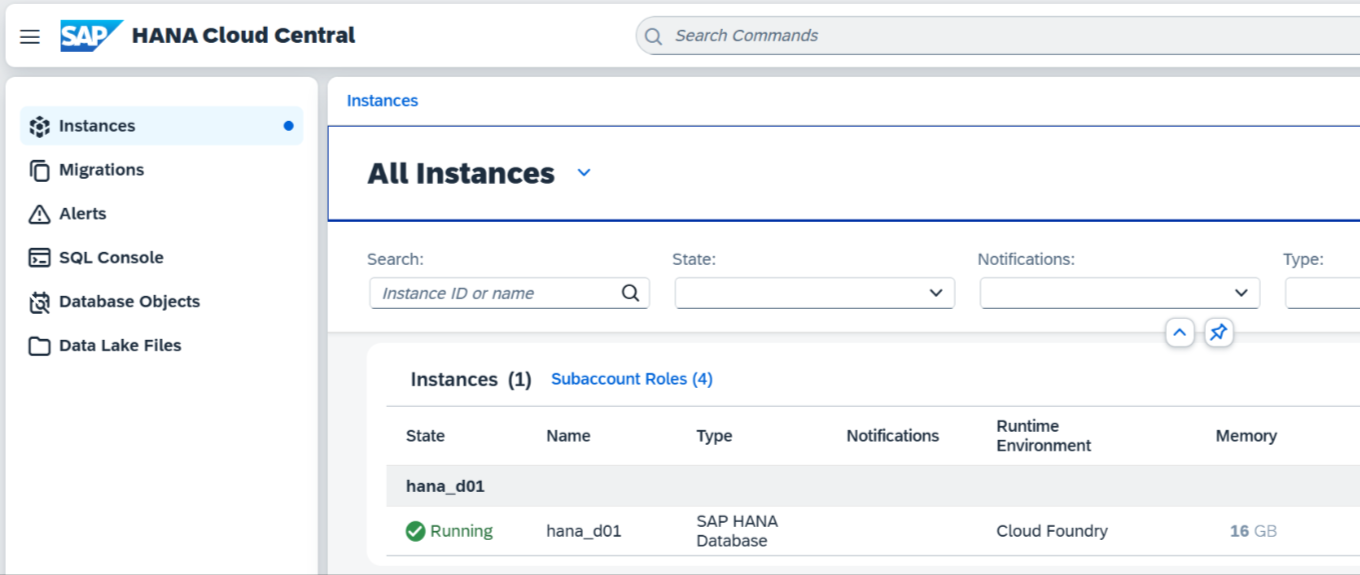Click the SQL Console terminal icon

(39, 258)
